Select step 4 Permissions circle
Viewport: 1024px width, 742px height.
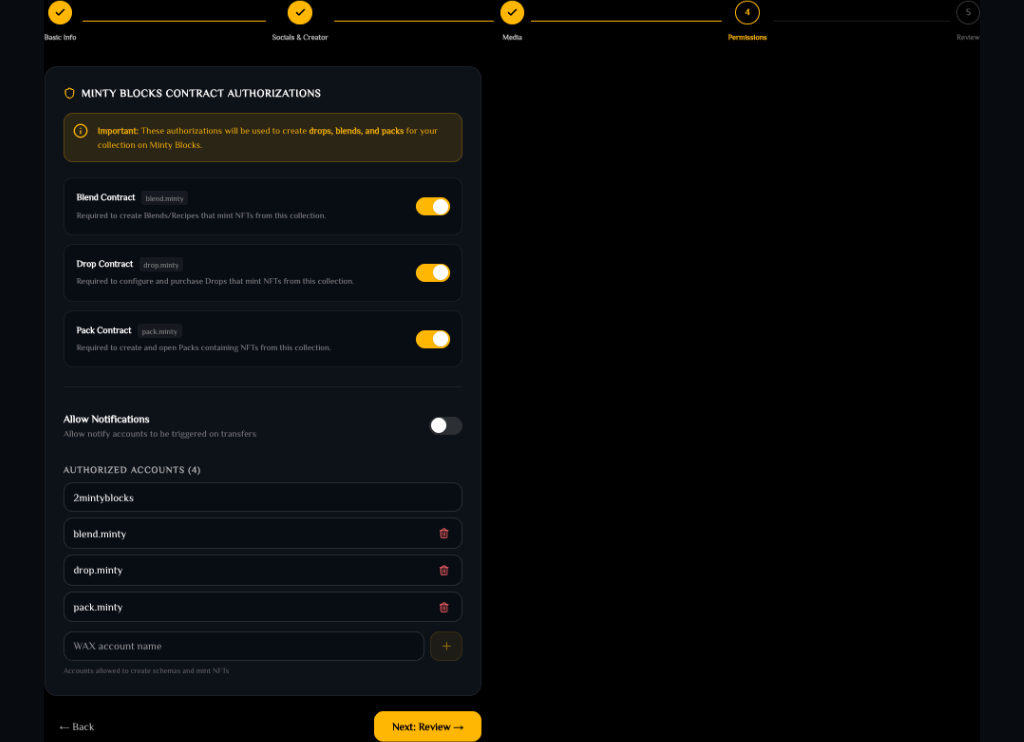pos(747,12)
